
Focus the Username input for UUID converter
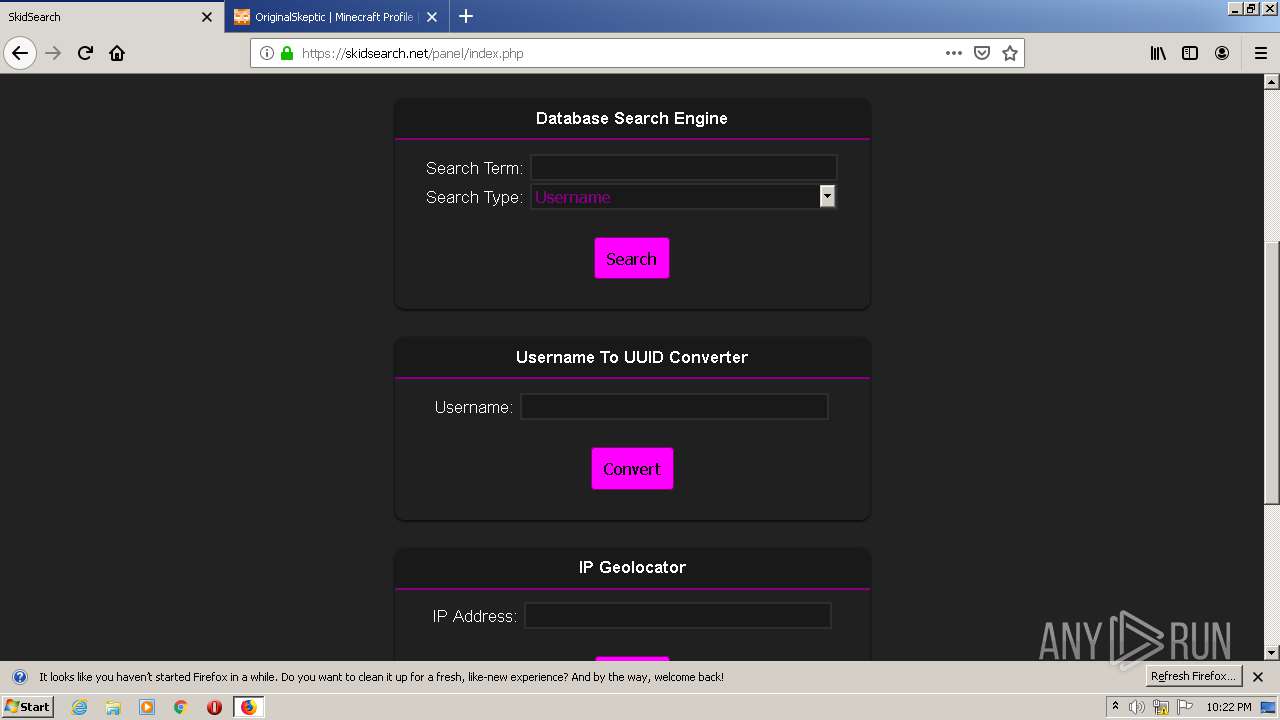click(x=674, y=407)
